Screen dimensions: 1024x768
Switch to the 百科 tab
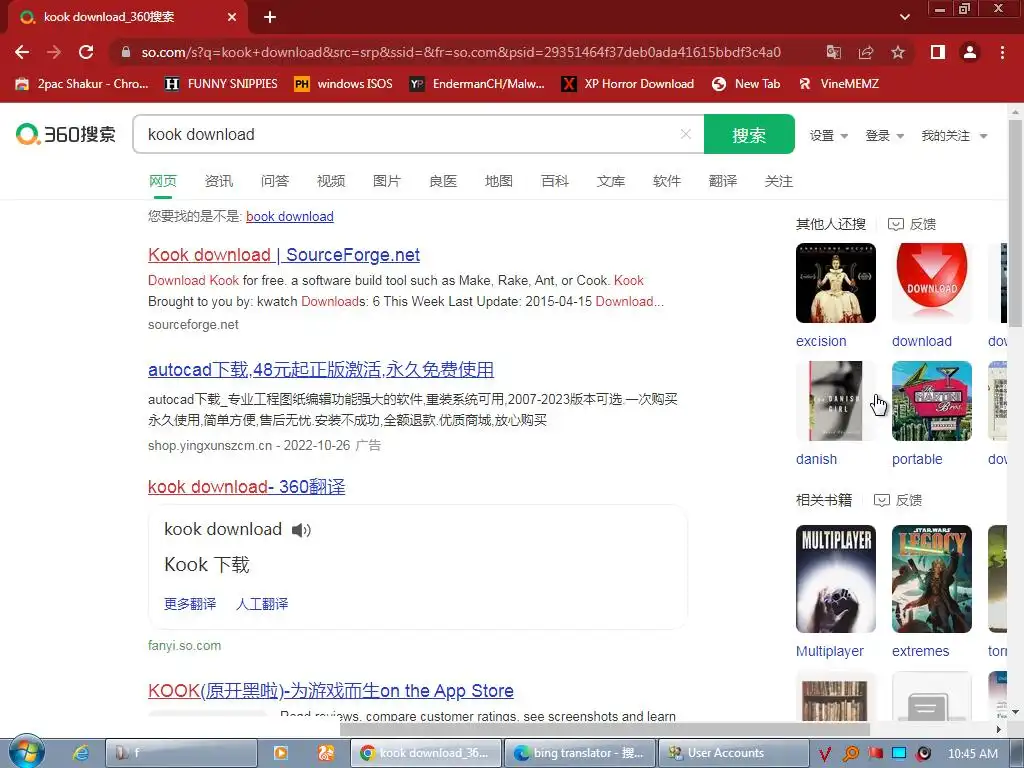tap(555, 181)
